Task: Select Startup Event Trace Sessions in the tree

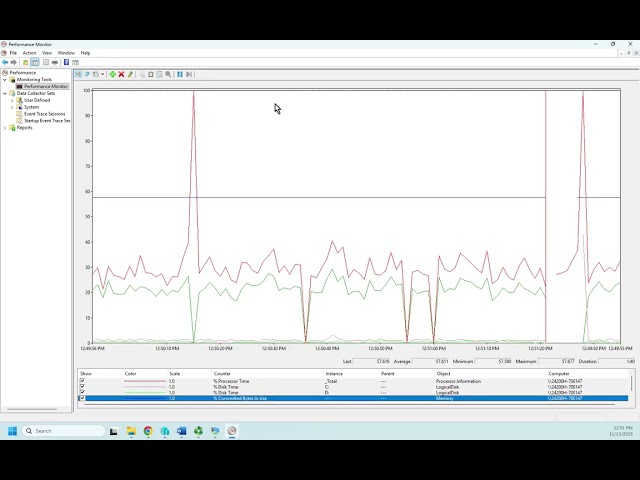Action: [47, 121]
